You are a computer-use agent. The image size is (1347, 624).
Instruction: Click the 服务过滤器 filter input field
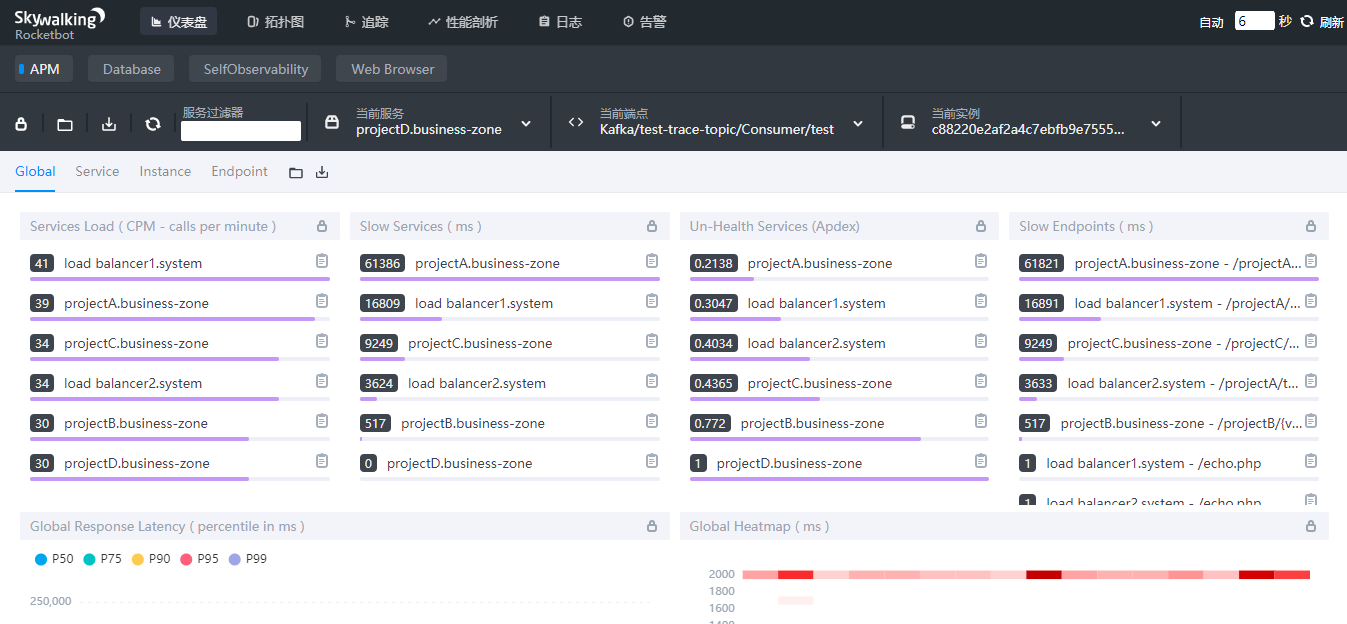coord(241,131)
